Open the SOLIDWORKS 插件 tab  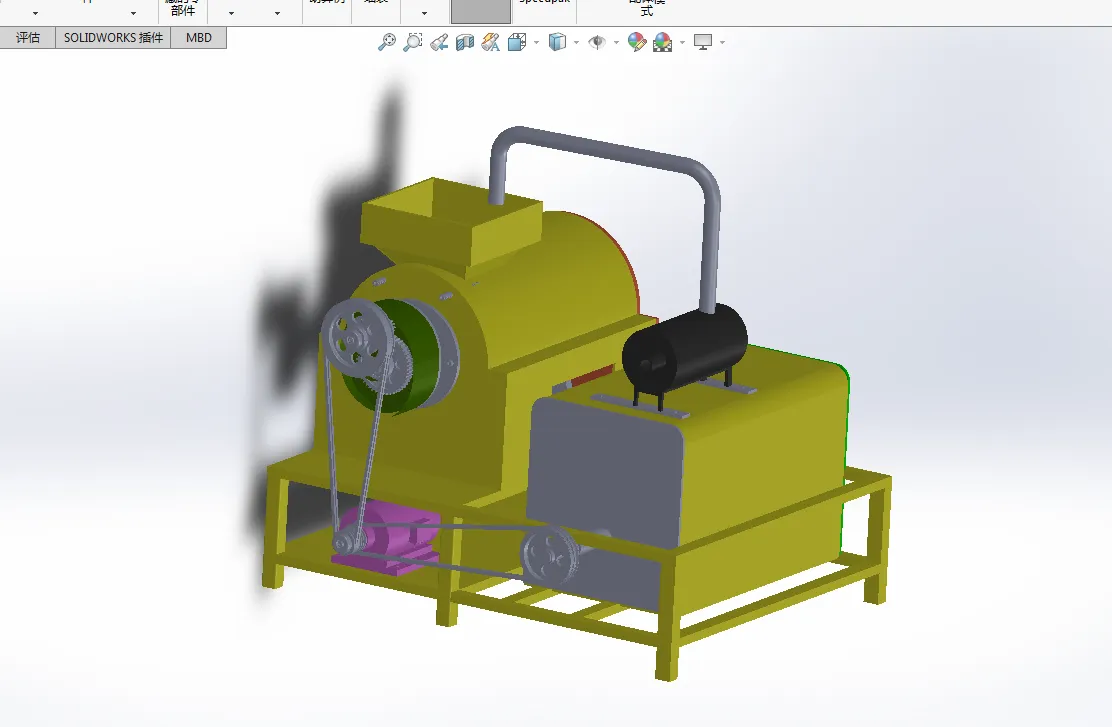click(113, 38)
